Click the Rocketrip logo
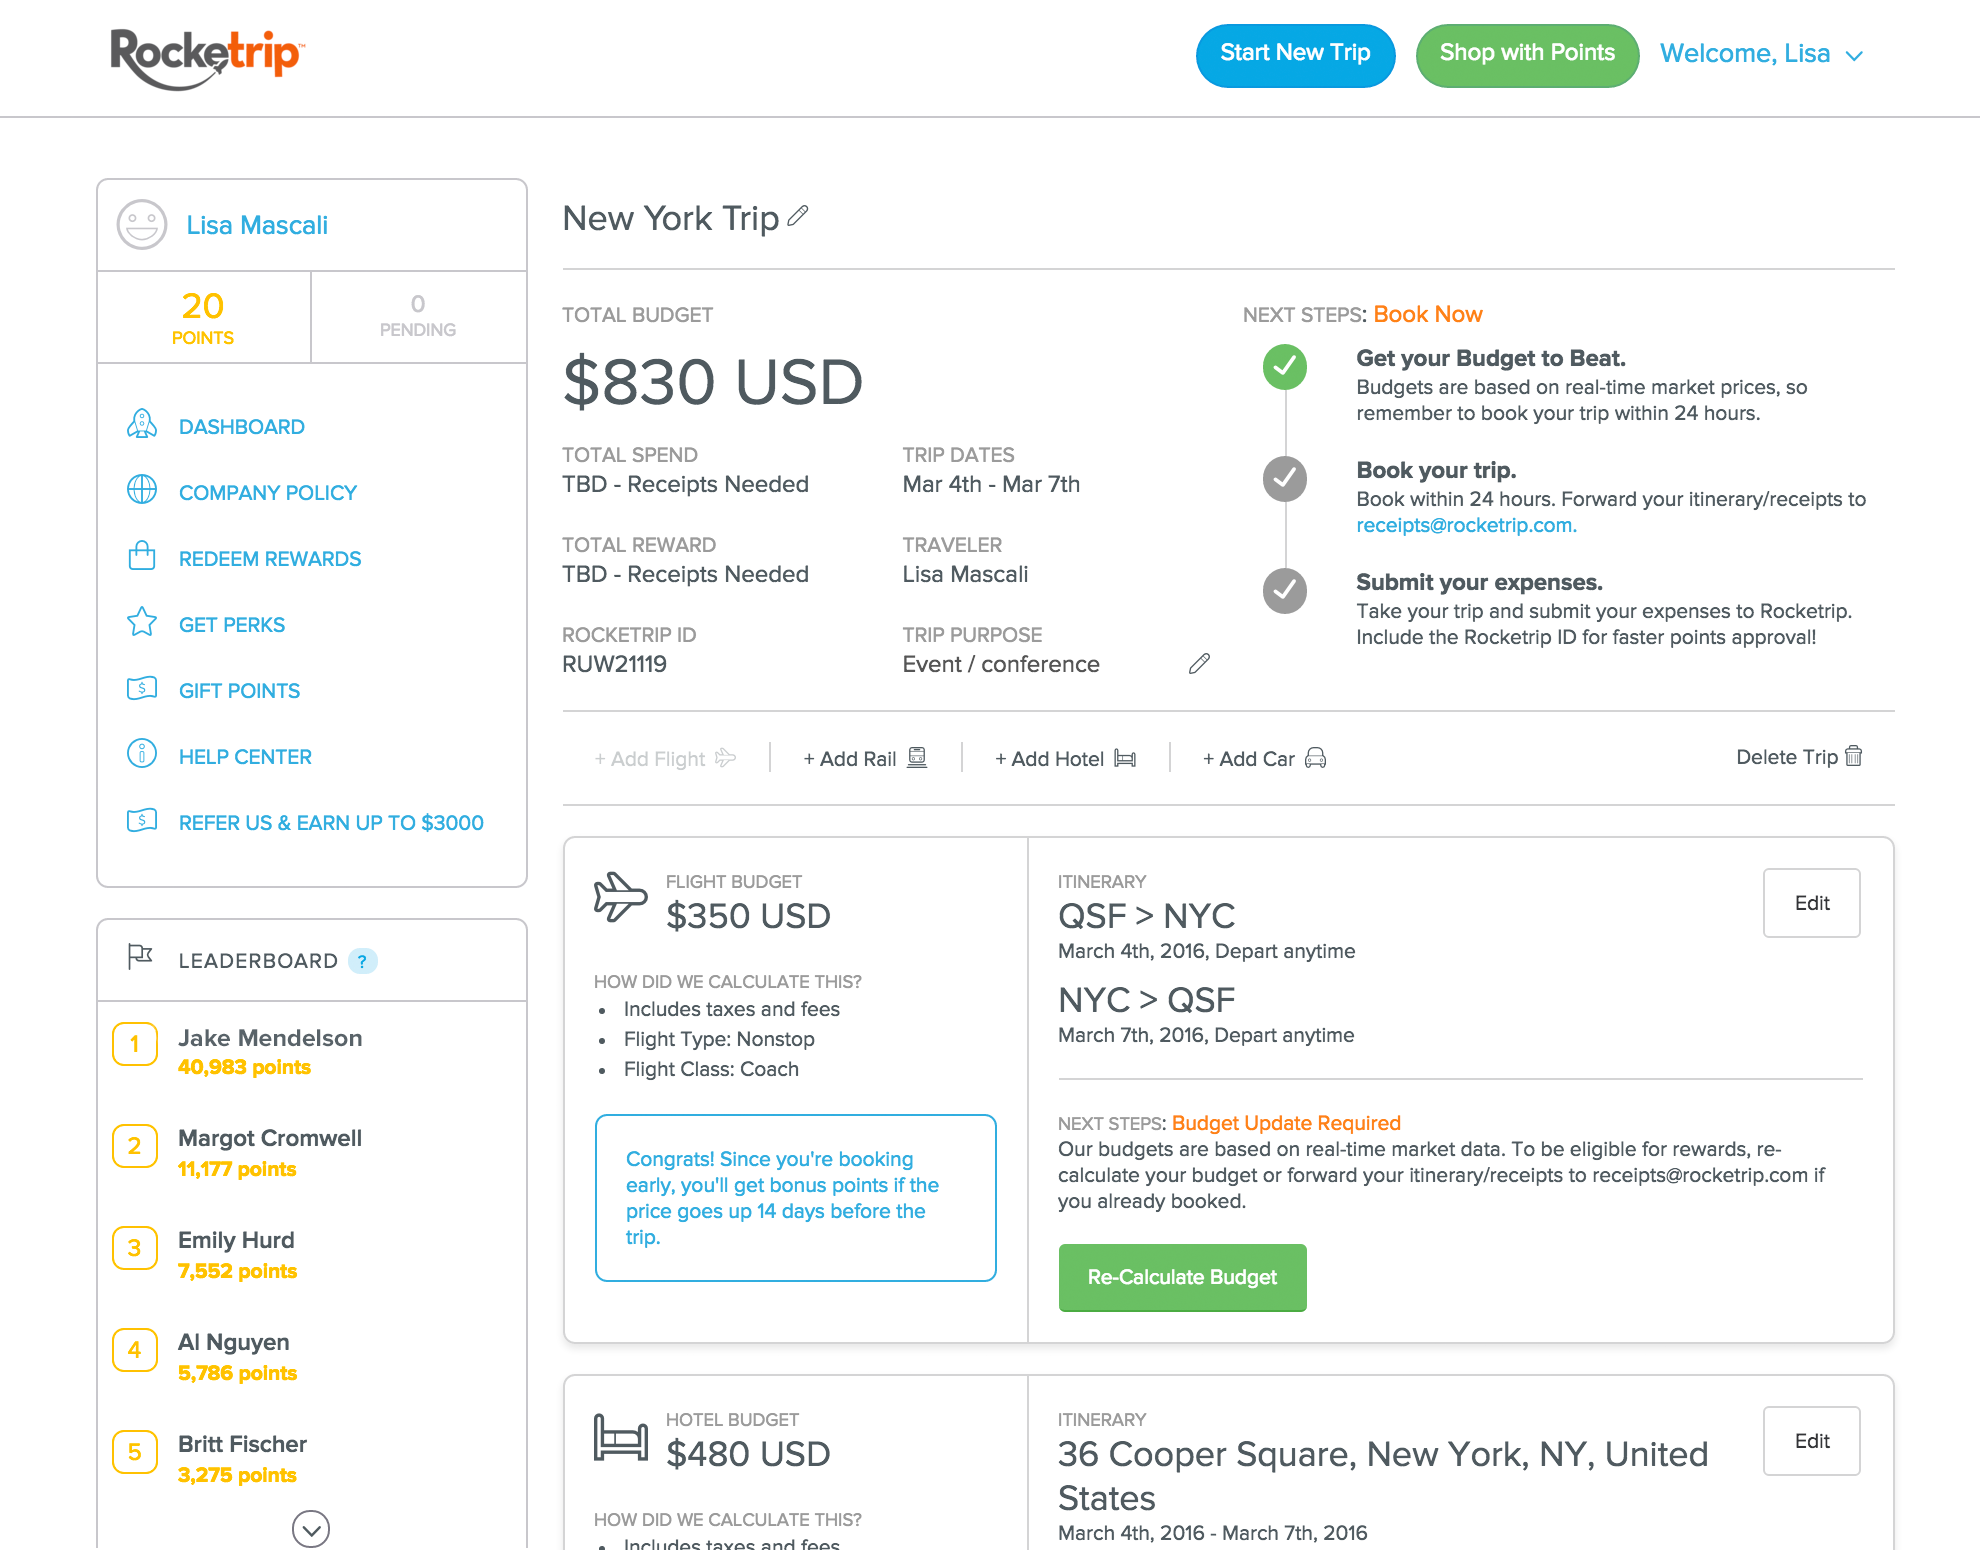Image resolution: width=1980 pixels, height=1550 pixels. tap(206, 56)
